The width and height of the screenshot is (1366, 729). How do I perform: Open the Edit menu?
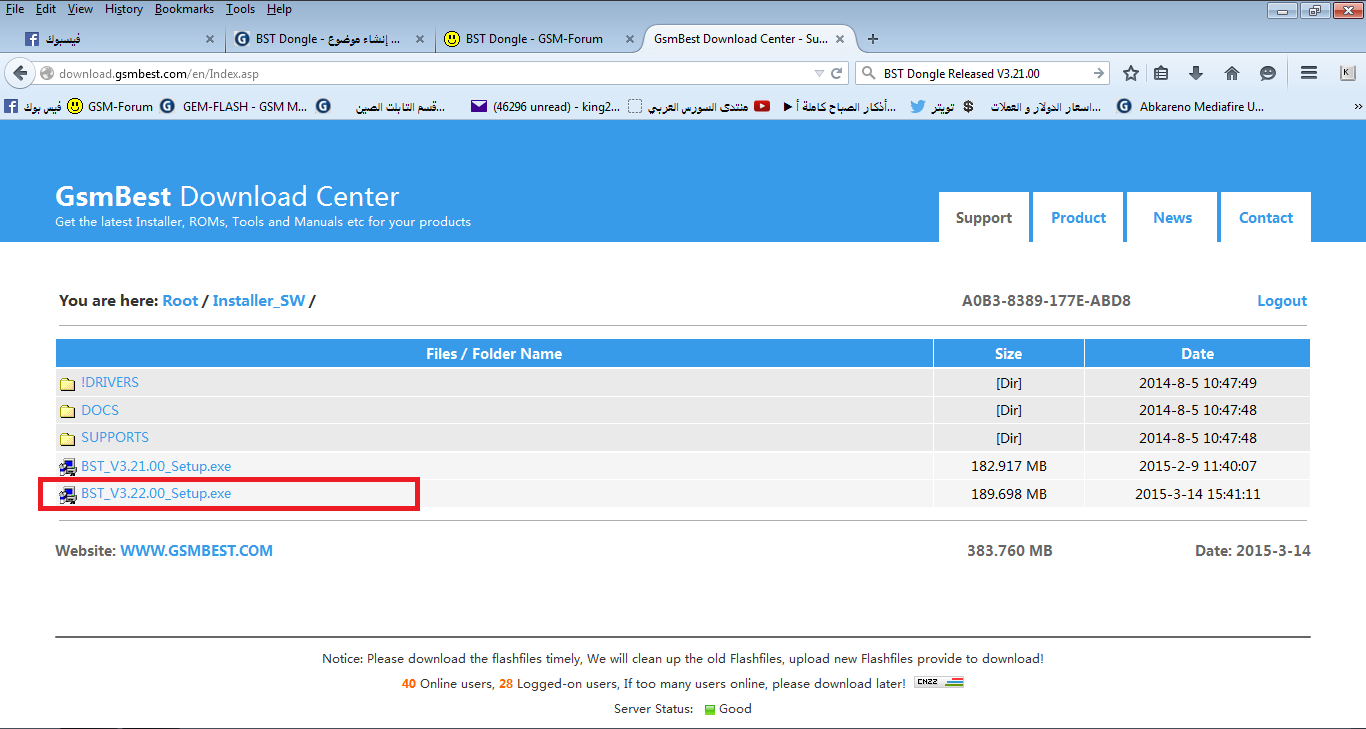[x=46, y=9]
